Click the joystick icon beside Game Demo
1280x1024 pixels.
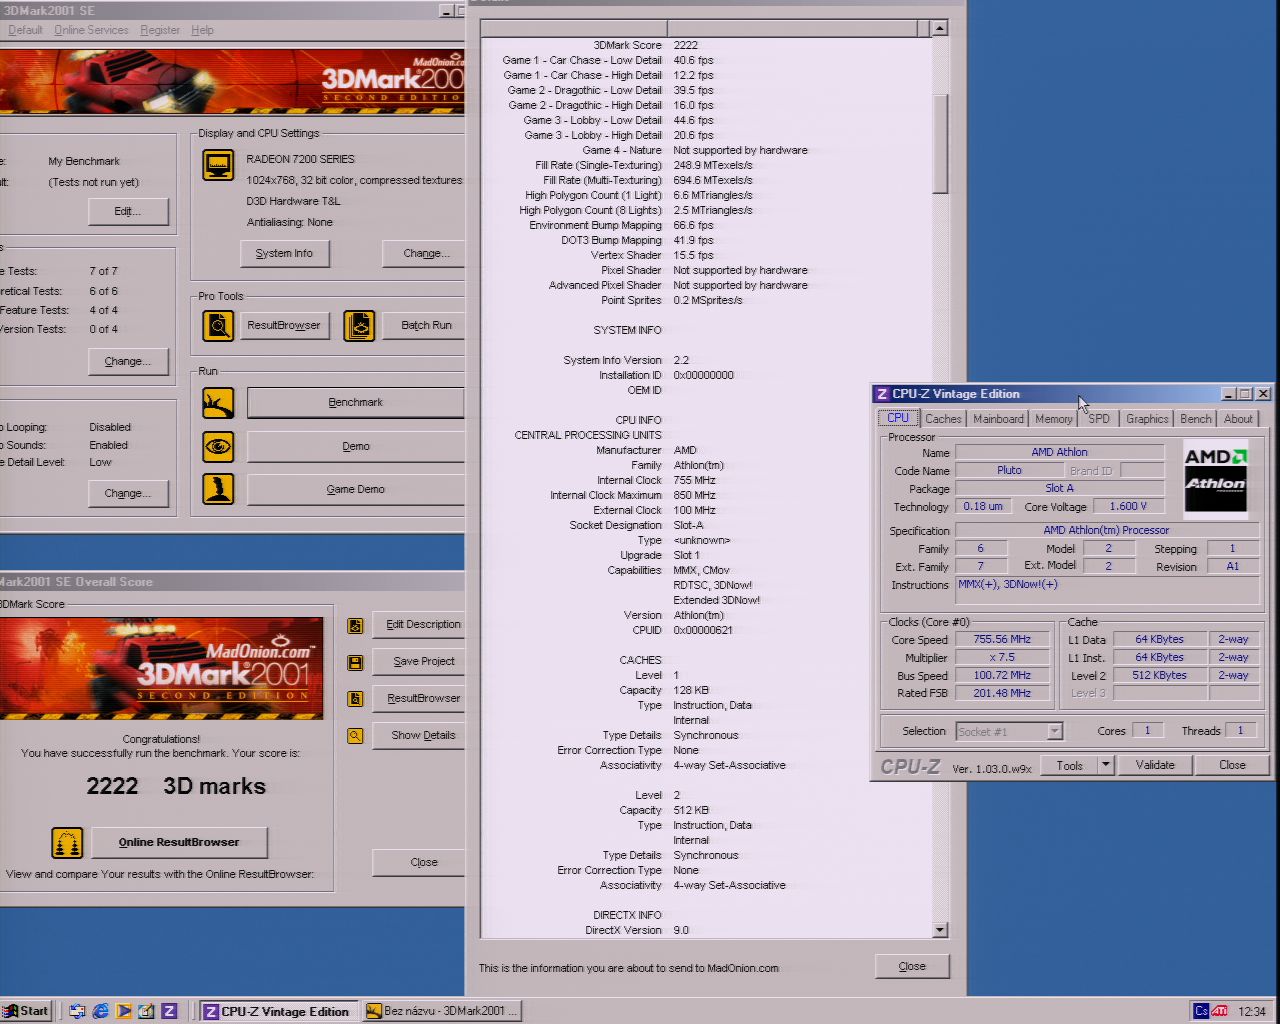[218, 489]
